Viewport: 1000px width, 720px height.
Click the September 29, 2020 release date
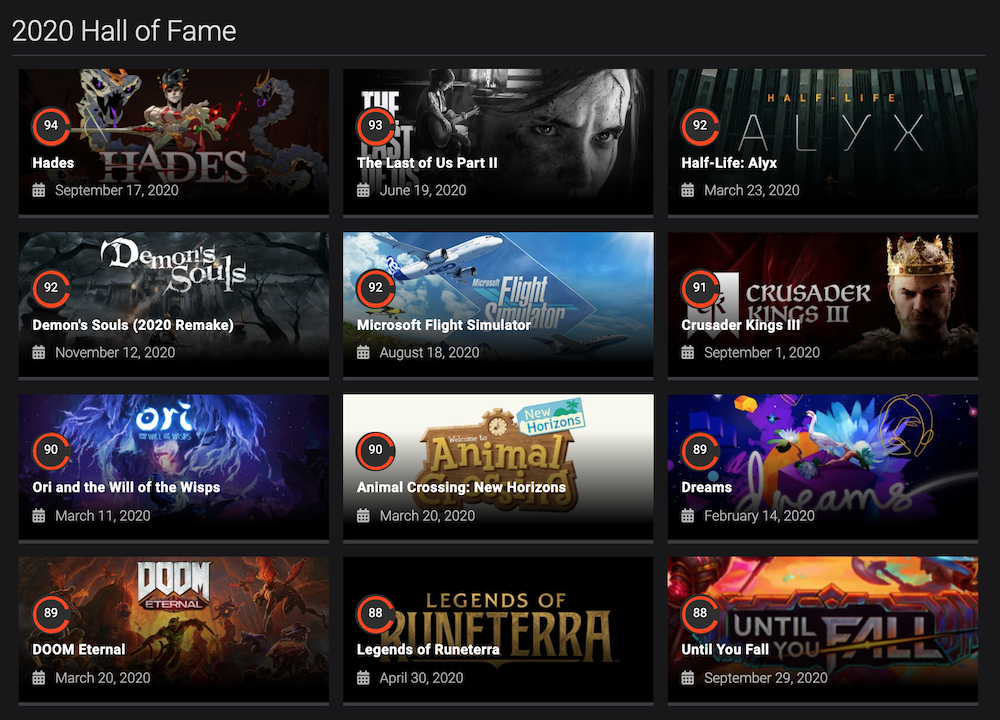tap(766, 678)
